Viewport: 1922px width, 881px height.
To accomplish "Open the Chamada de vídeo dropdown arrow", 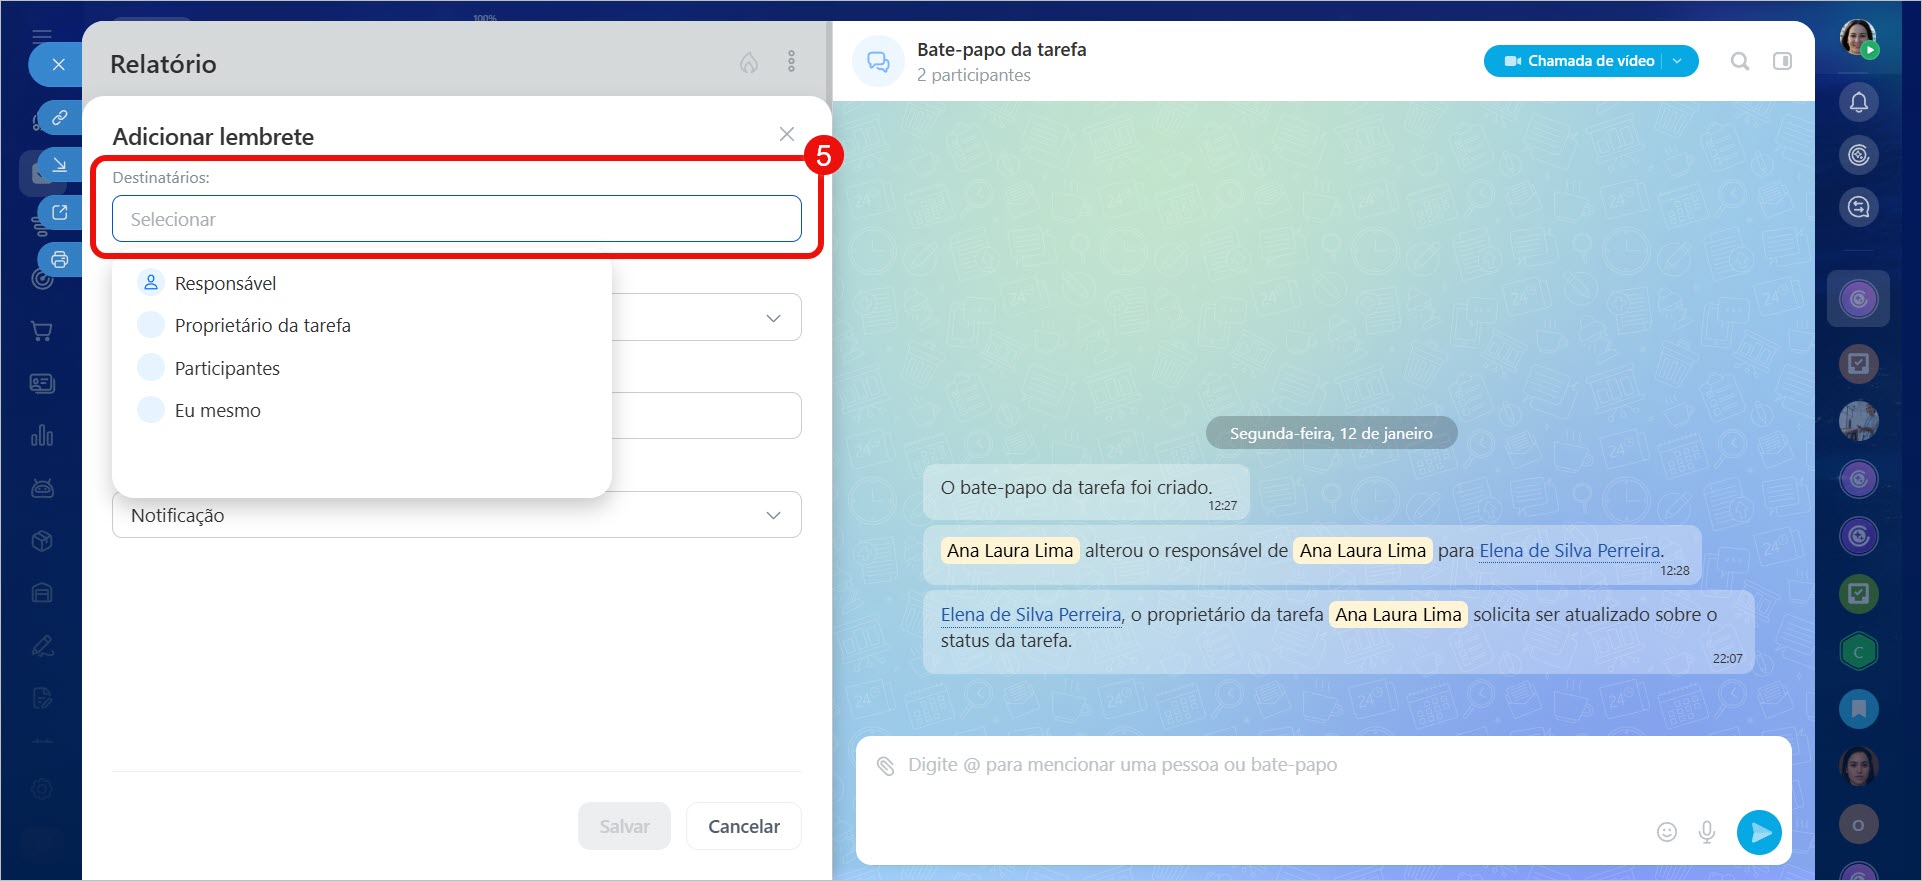I will (1678, 61).
